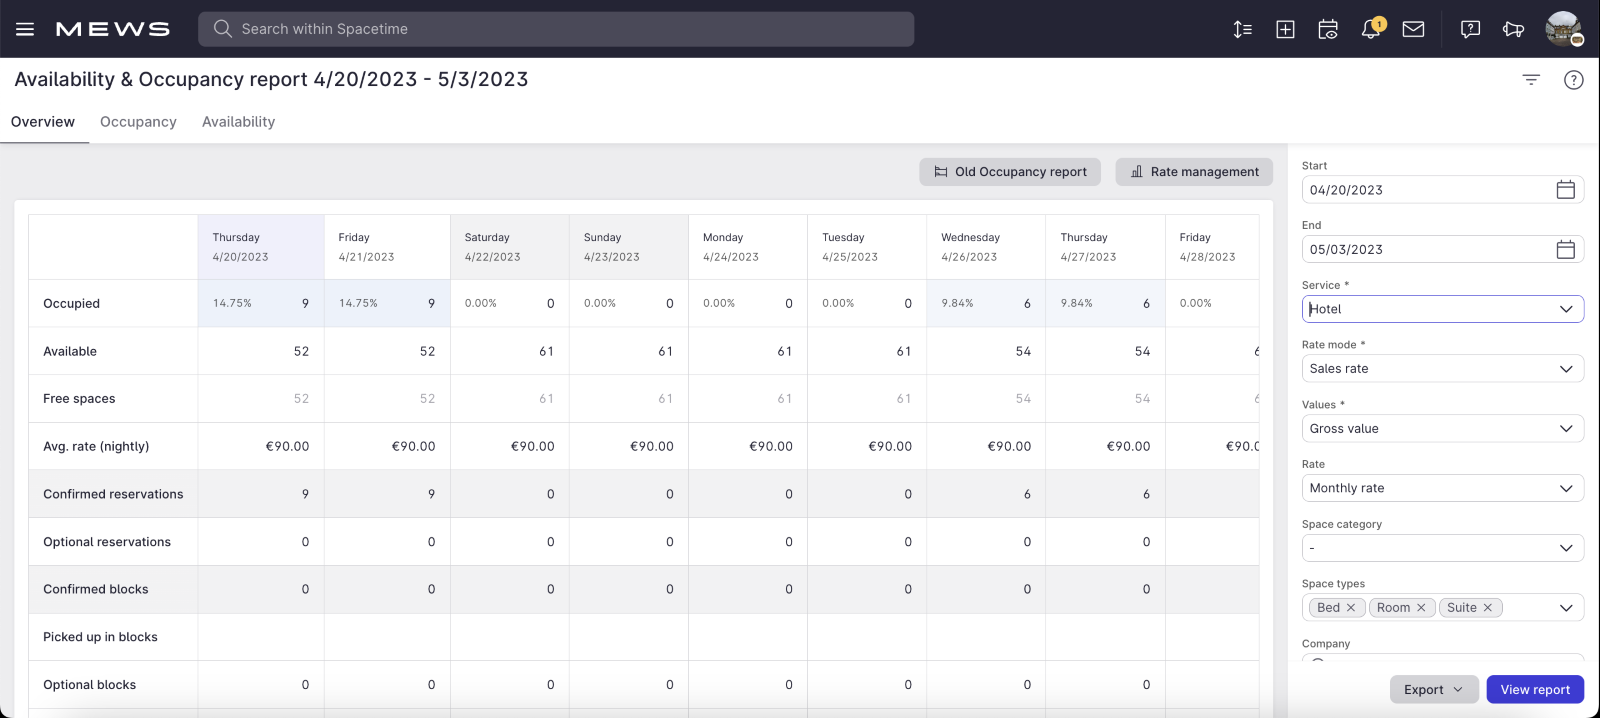Screen dimensions: 1600x718
Task: Remove the Bed space type tag
Action: click(x=1351, y=608)
